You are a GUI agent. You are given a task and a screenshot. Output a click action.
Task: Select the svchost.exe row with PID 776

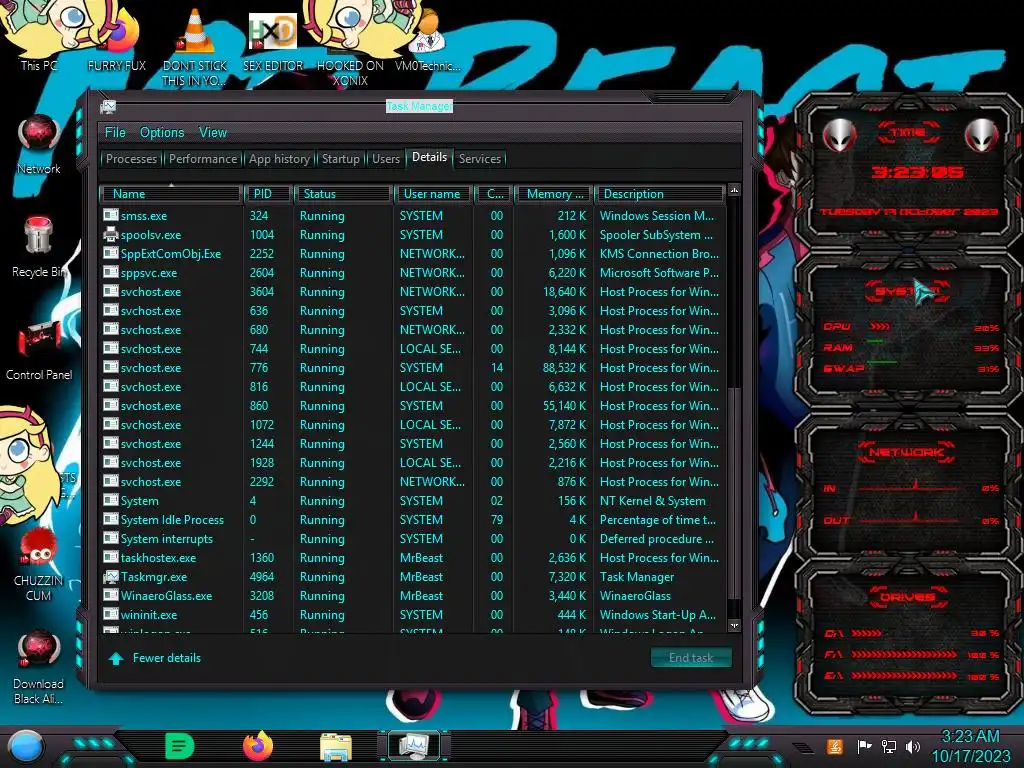[x=413, y=368]
